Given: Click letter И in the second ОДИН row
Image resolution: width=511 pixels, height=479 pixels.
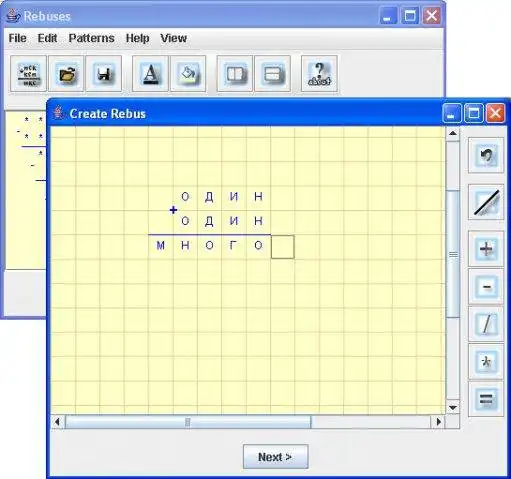Looking at the screenshot, I should coord(234,221).
